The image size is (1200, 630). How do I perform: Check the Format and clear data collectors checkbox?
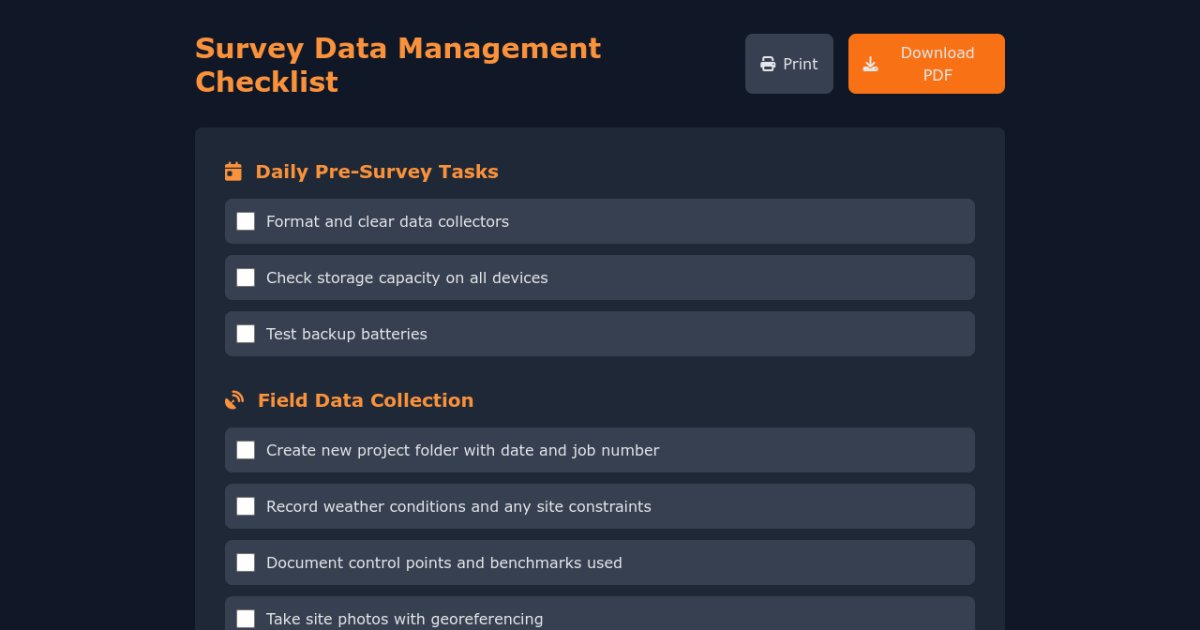coord(246,221)
